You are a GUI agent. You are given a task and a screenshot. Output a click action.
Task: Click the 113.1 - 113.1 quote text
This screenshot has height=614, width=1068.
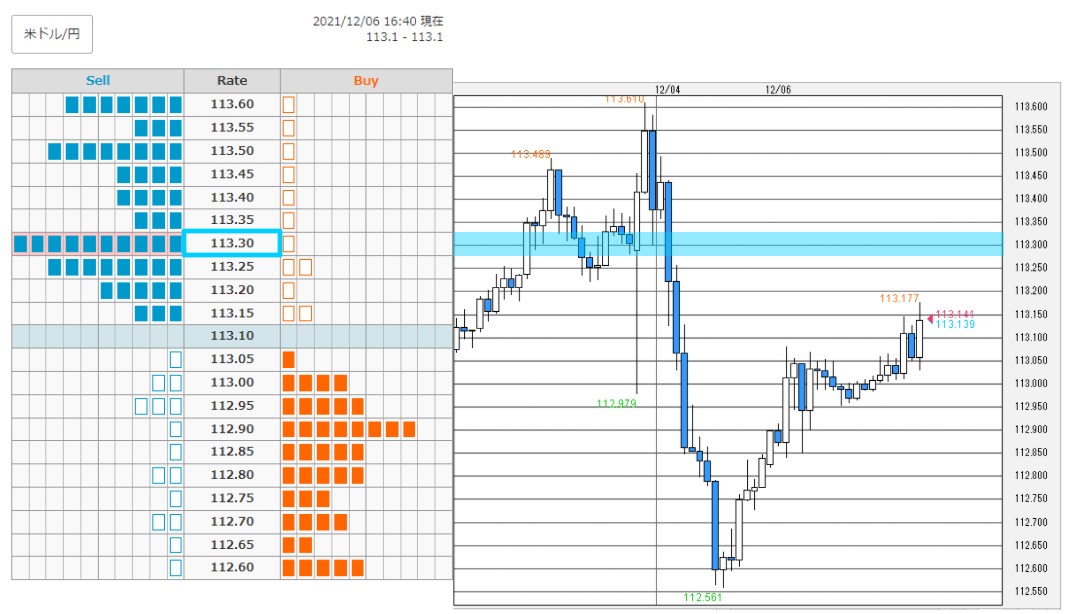click(405, 37)
